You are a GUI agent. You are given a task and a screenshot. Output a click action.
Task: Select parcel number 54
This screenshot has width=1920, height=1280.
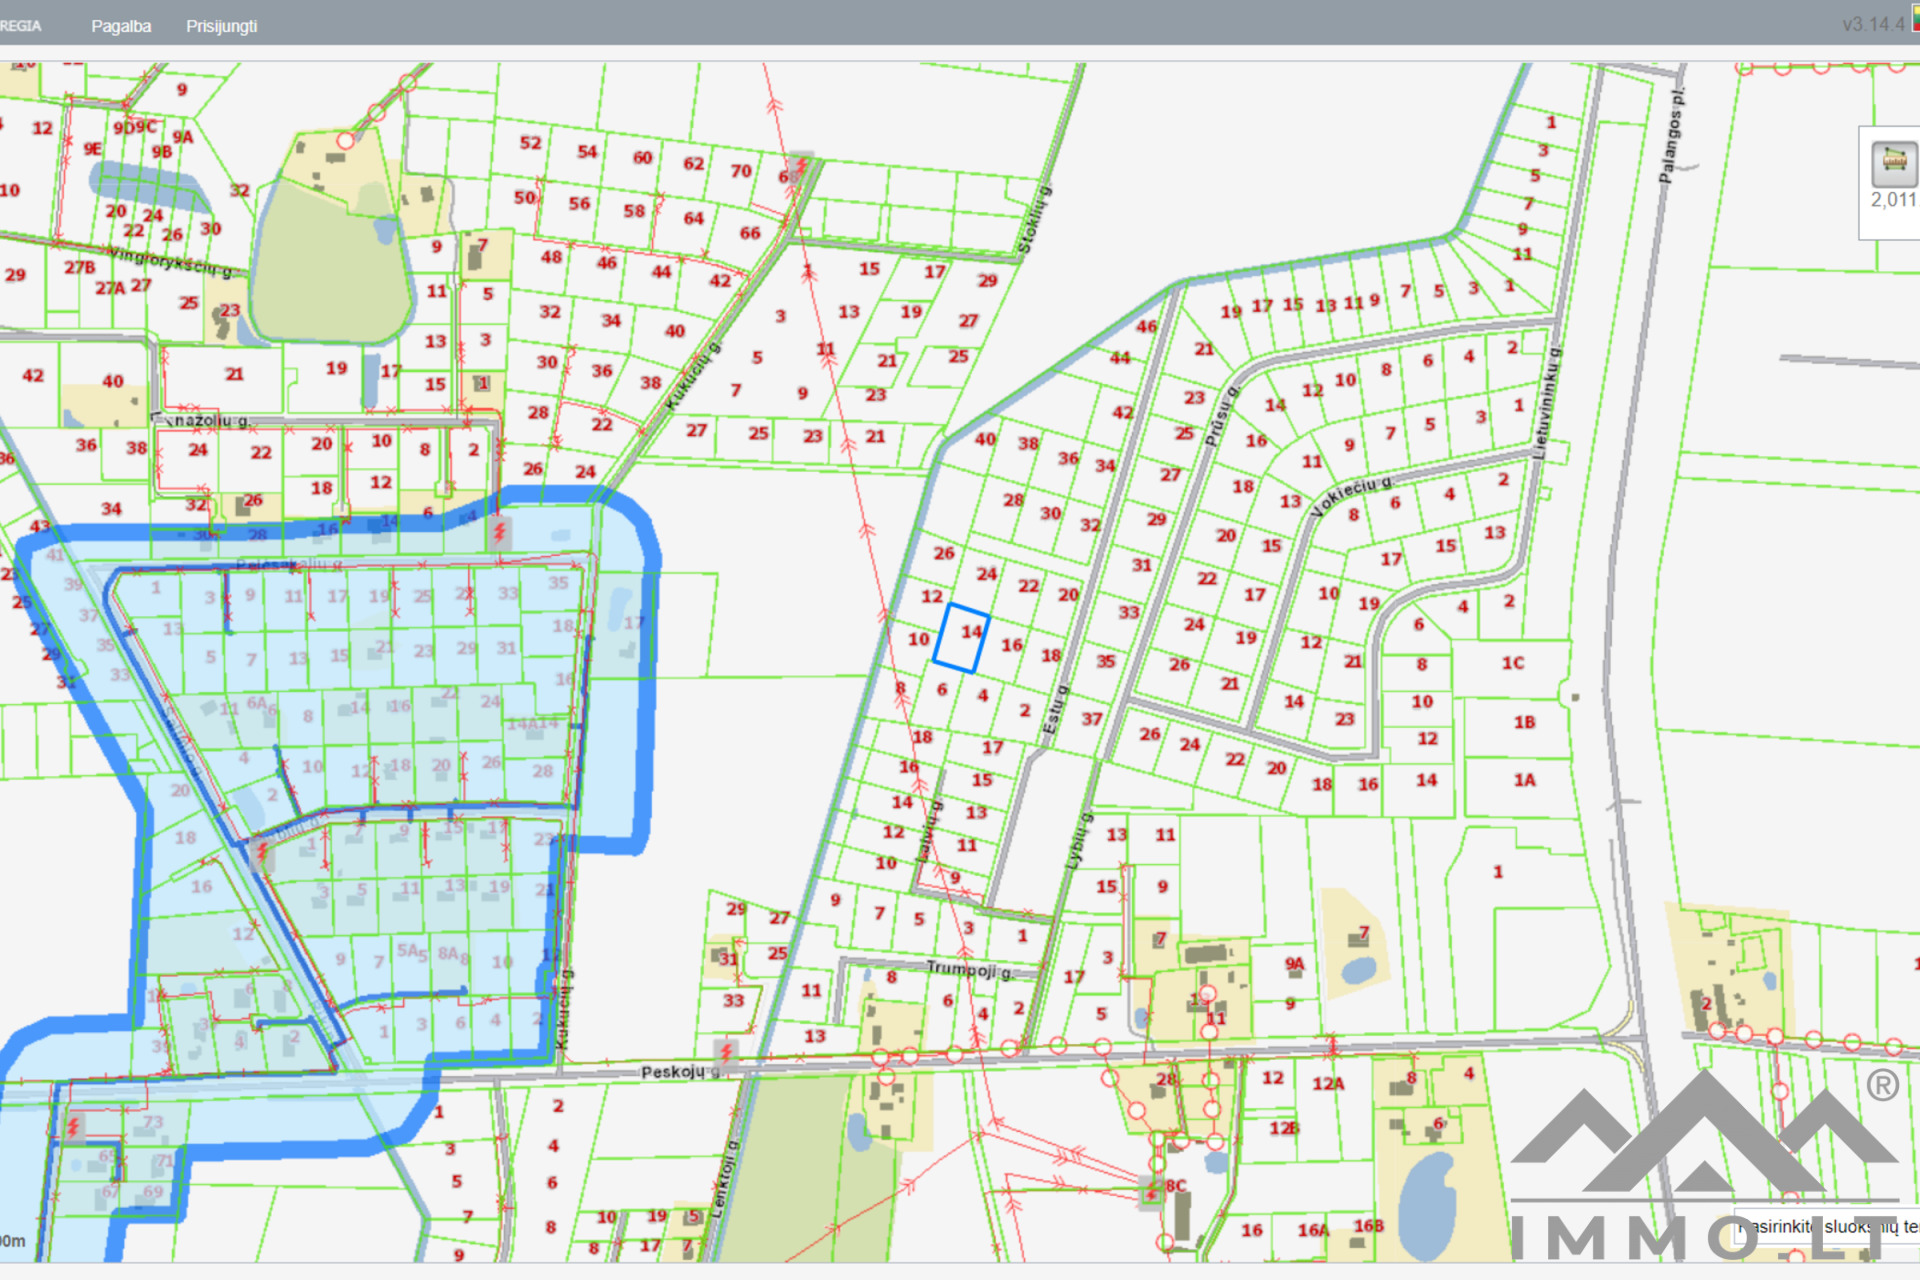point(588,152)
